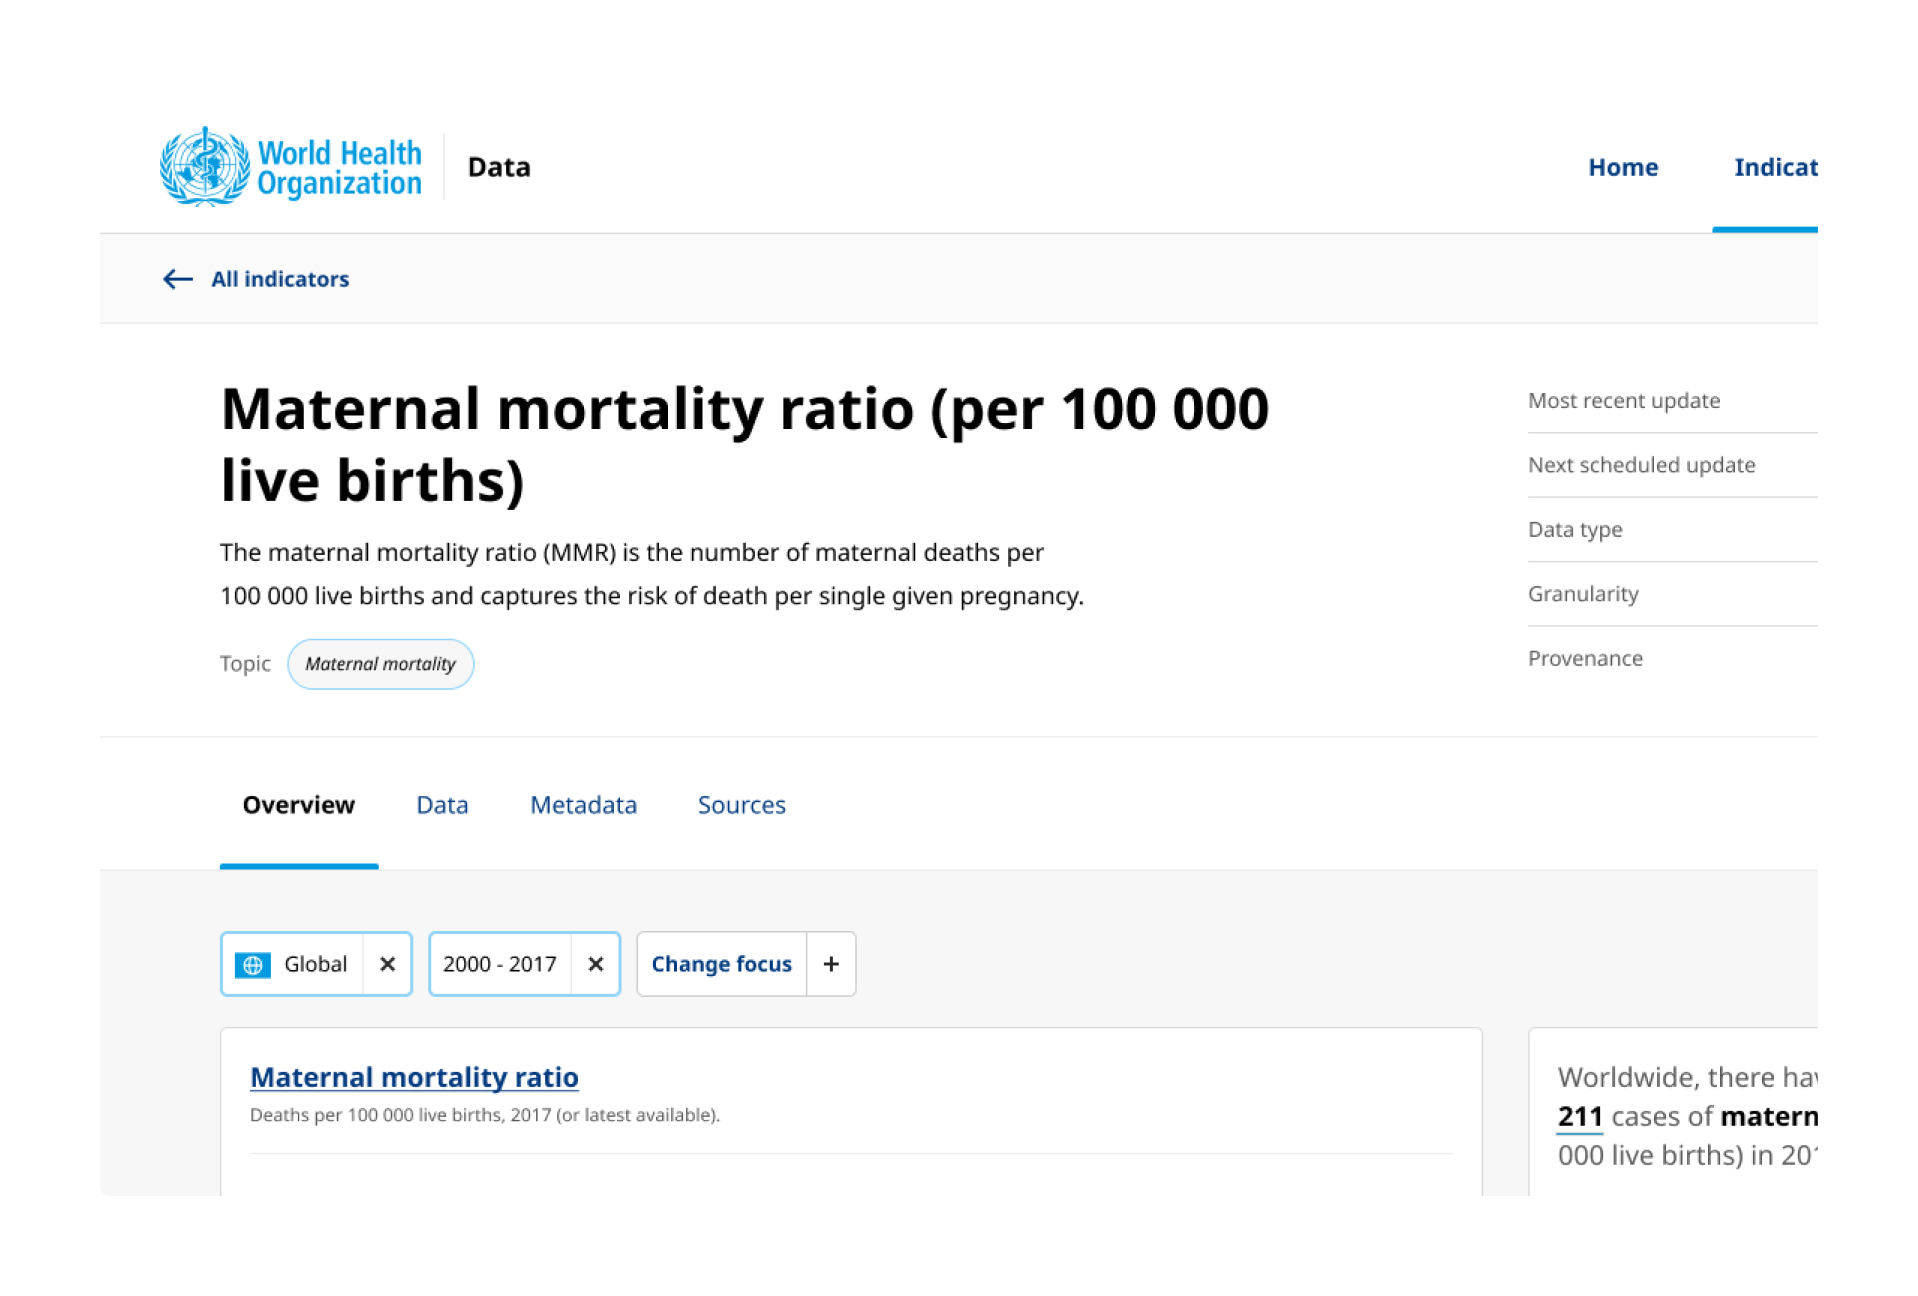
Task: Click the back arrow beside All indicators
Action: 177,279
